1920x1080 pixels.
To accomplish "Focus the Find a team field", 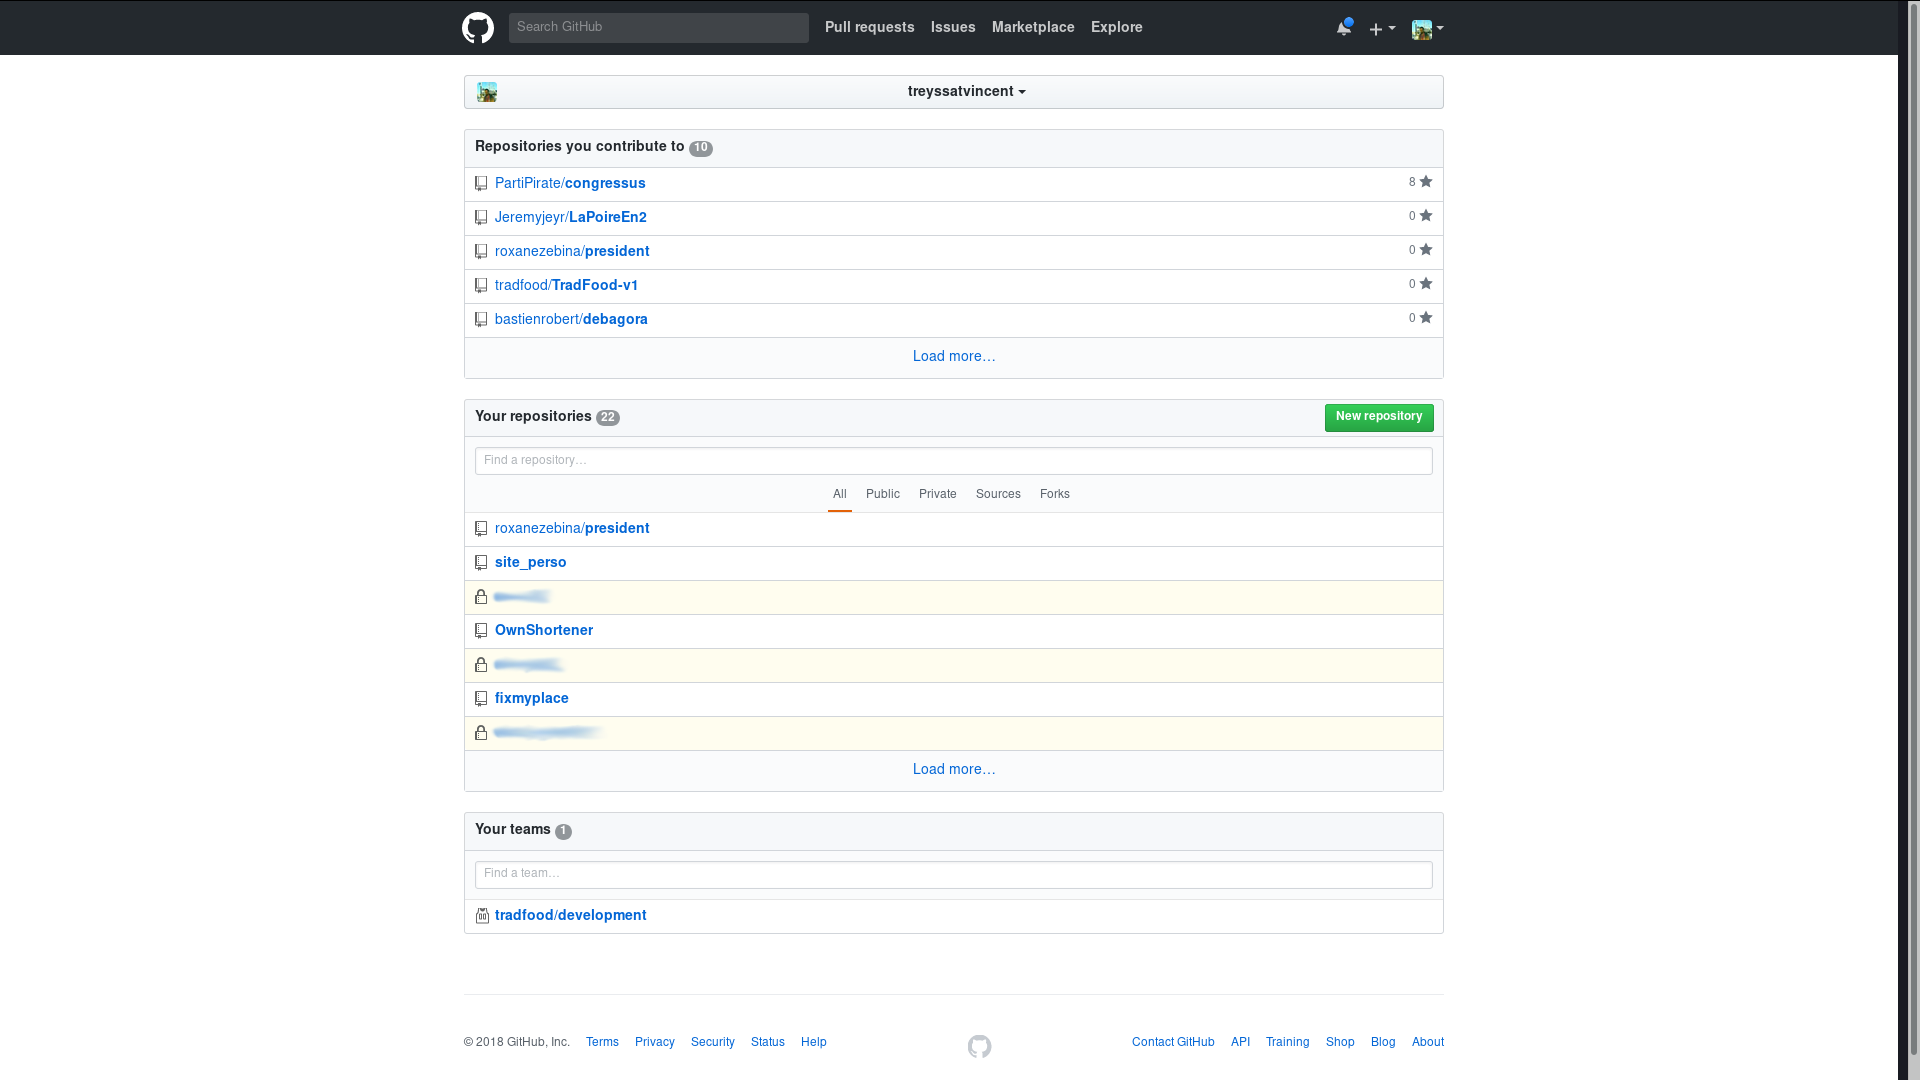I will pos(954,875).
